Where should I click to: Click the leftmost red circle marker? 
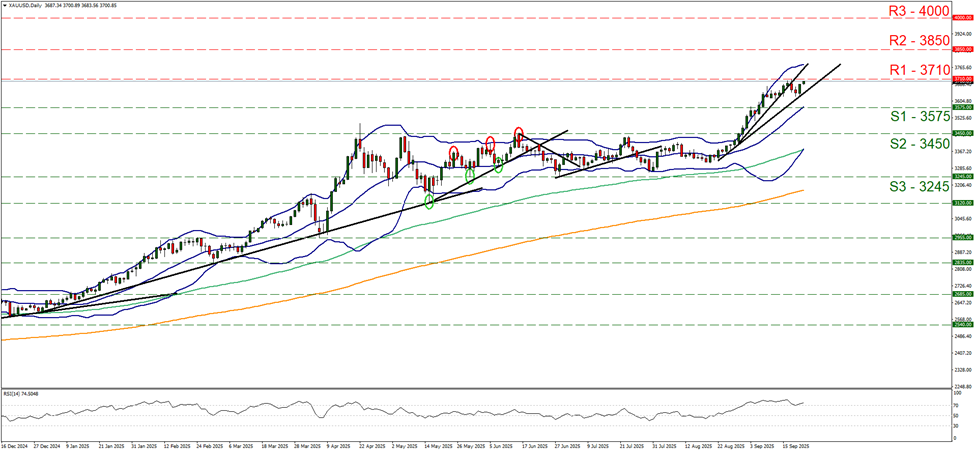453,152
